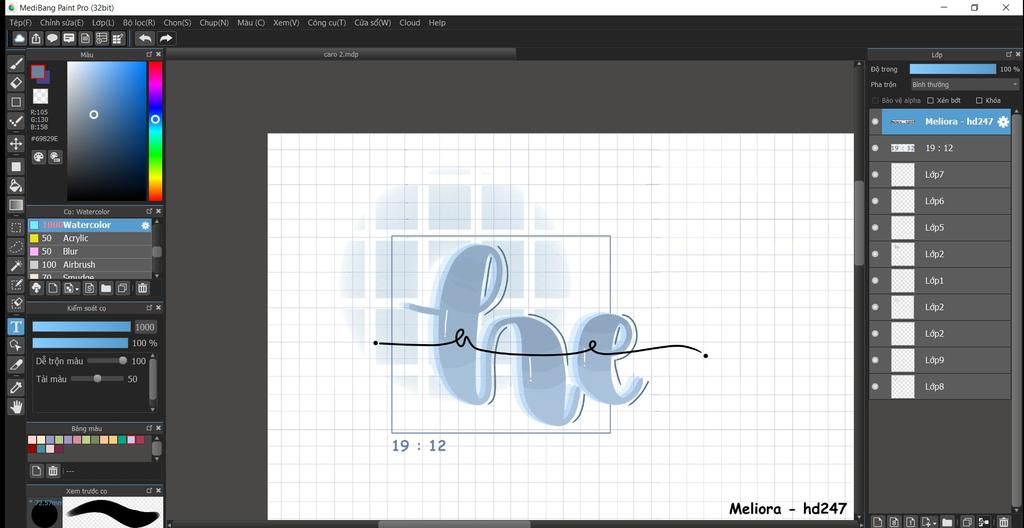Hide the Lớp5 layer
This screenshot has width=1024, height=528.
875,227
